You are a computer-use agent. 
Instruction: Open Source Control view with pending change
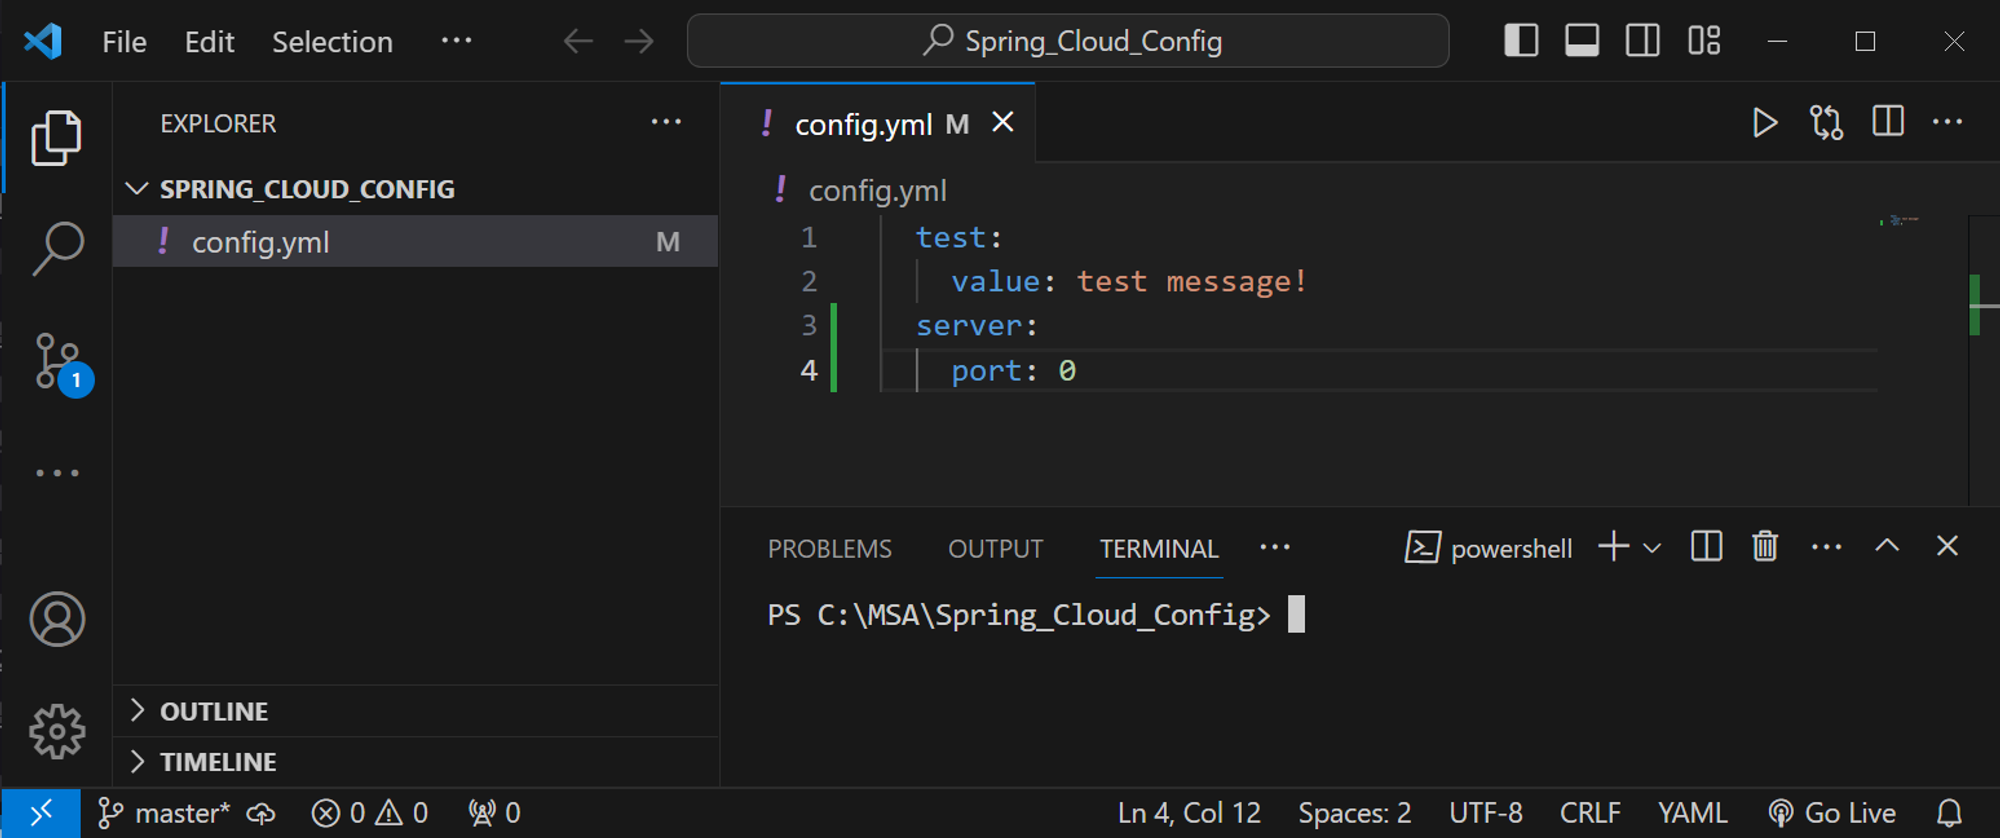58,361
